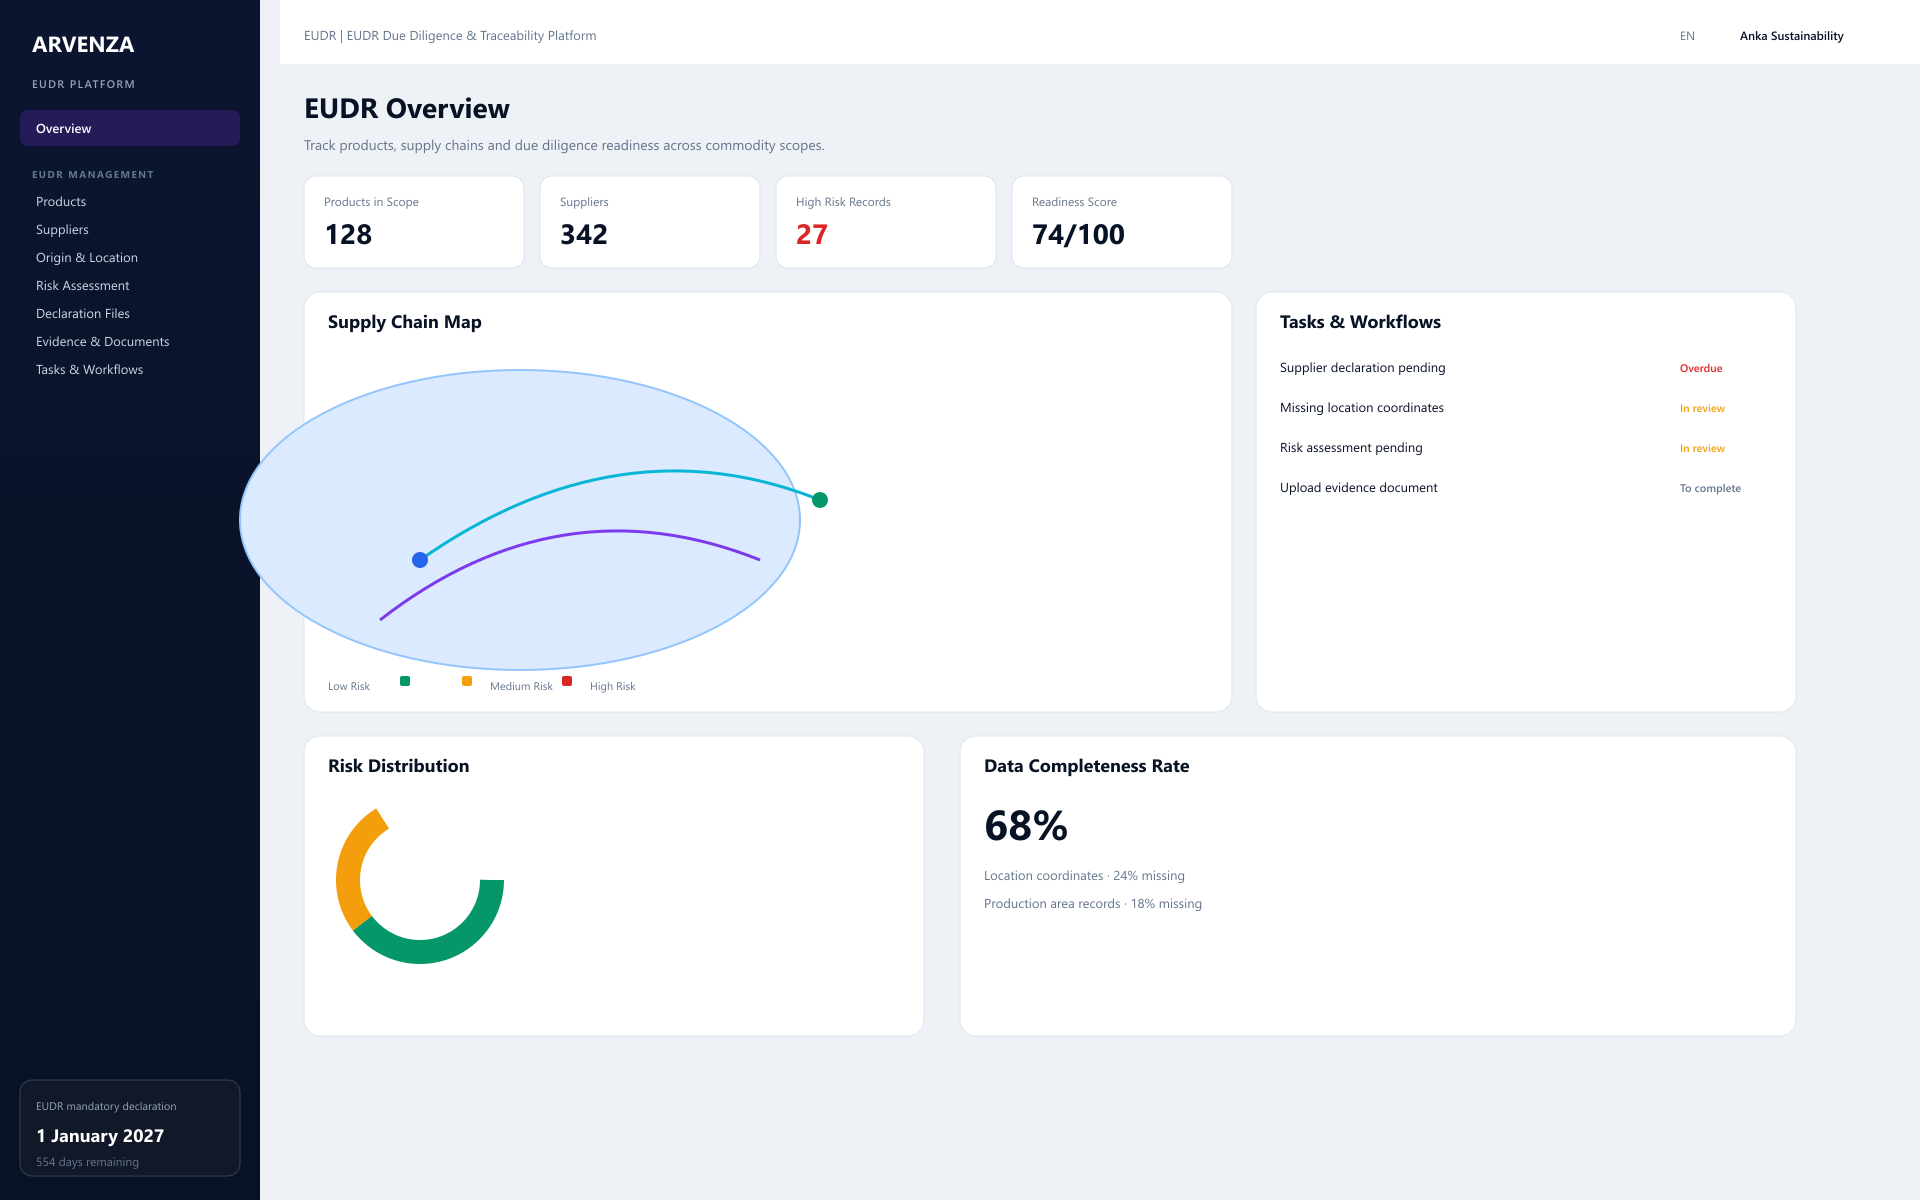Click the red high risk legend swatch
The image size is (1920, 1200).
point(567,681)
